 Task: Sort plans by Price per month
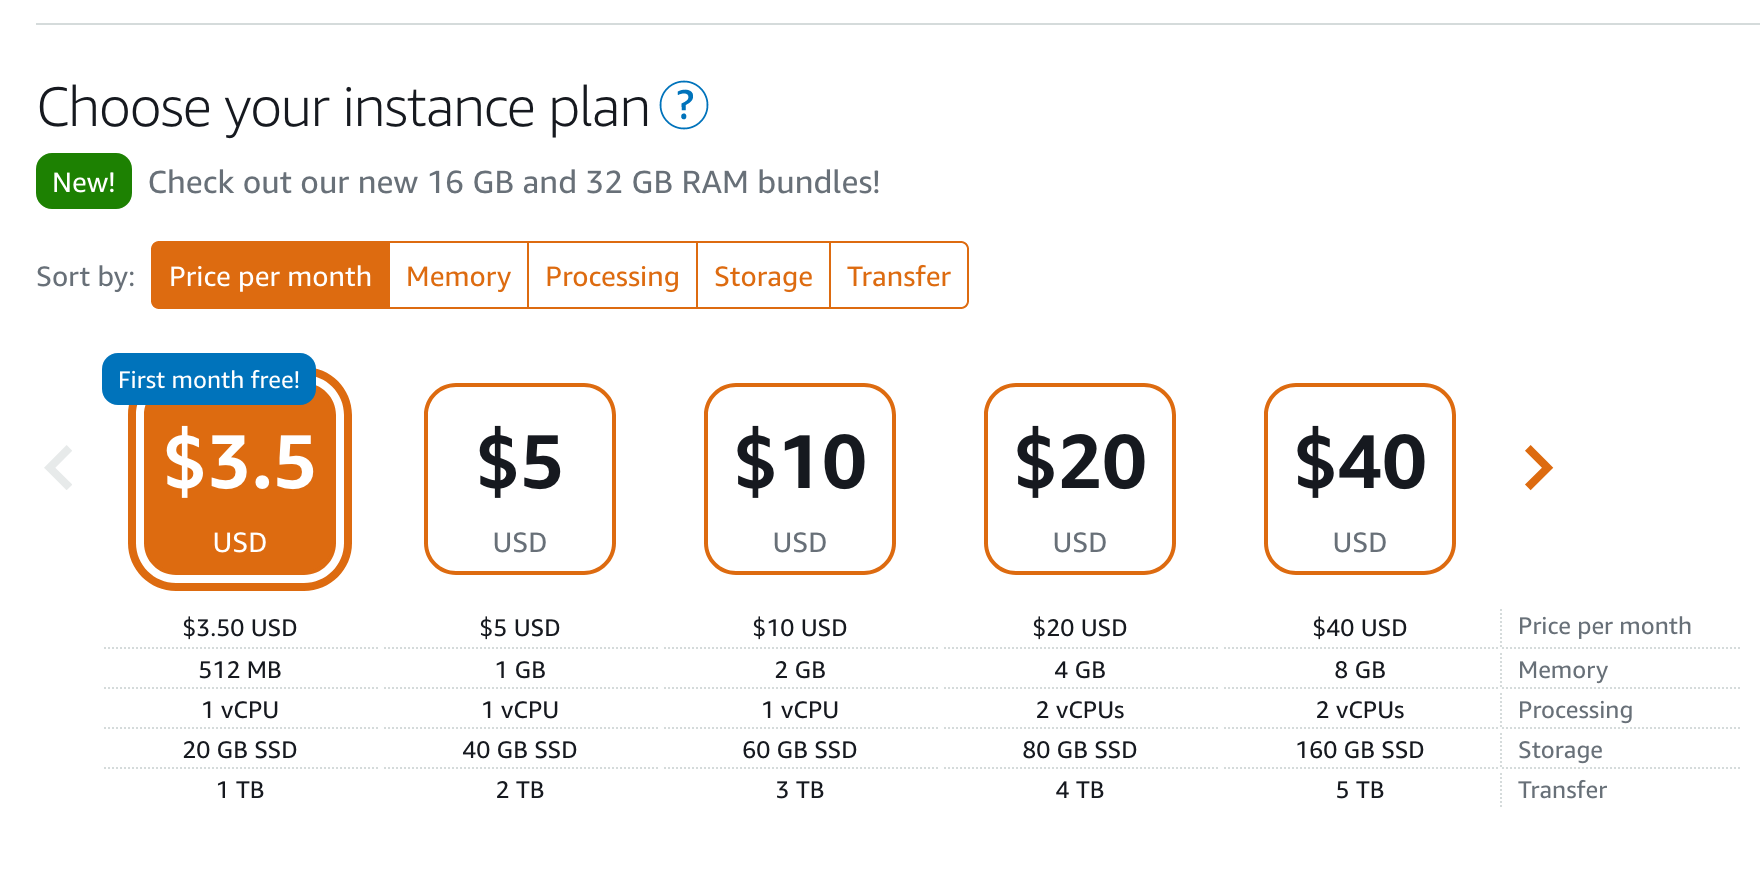pos(270,275)
